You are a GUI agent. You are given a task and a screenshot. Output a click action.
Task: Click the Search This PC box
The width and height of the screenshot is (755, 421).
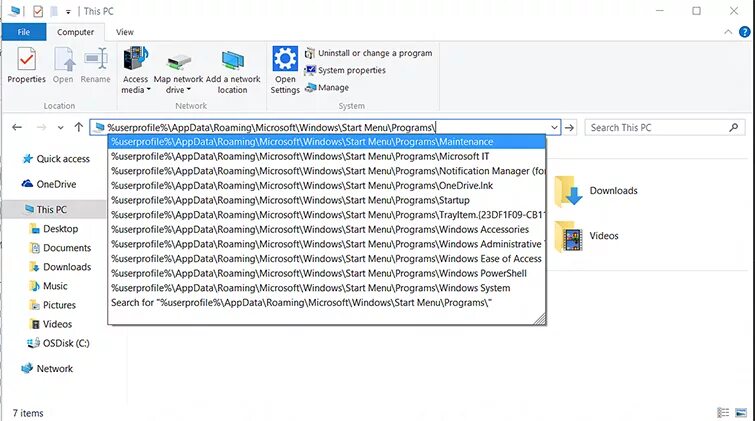point(664,128)
